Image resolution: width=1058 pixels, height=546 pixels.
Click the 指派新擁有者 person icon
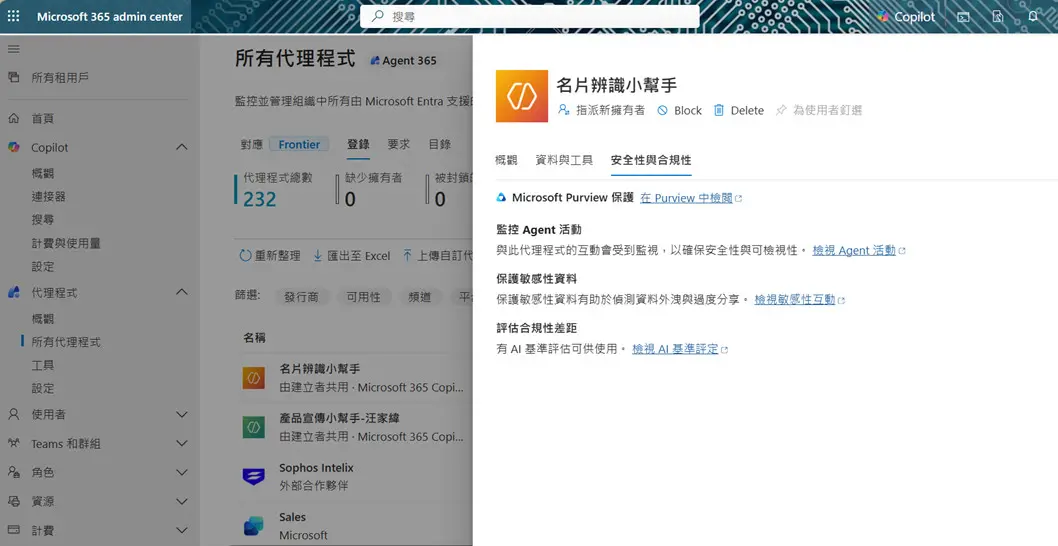tap(564, 110)
